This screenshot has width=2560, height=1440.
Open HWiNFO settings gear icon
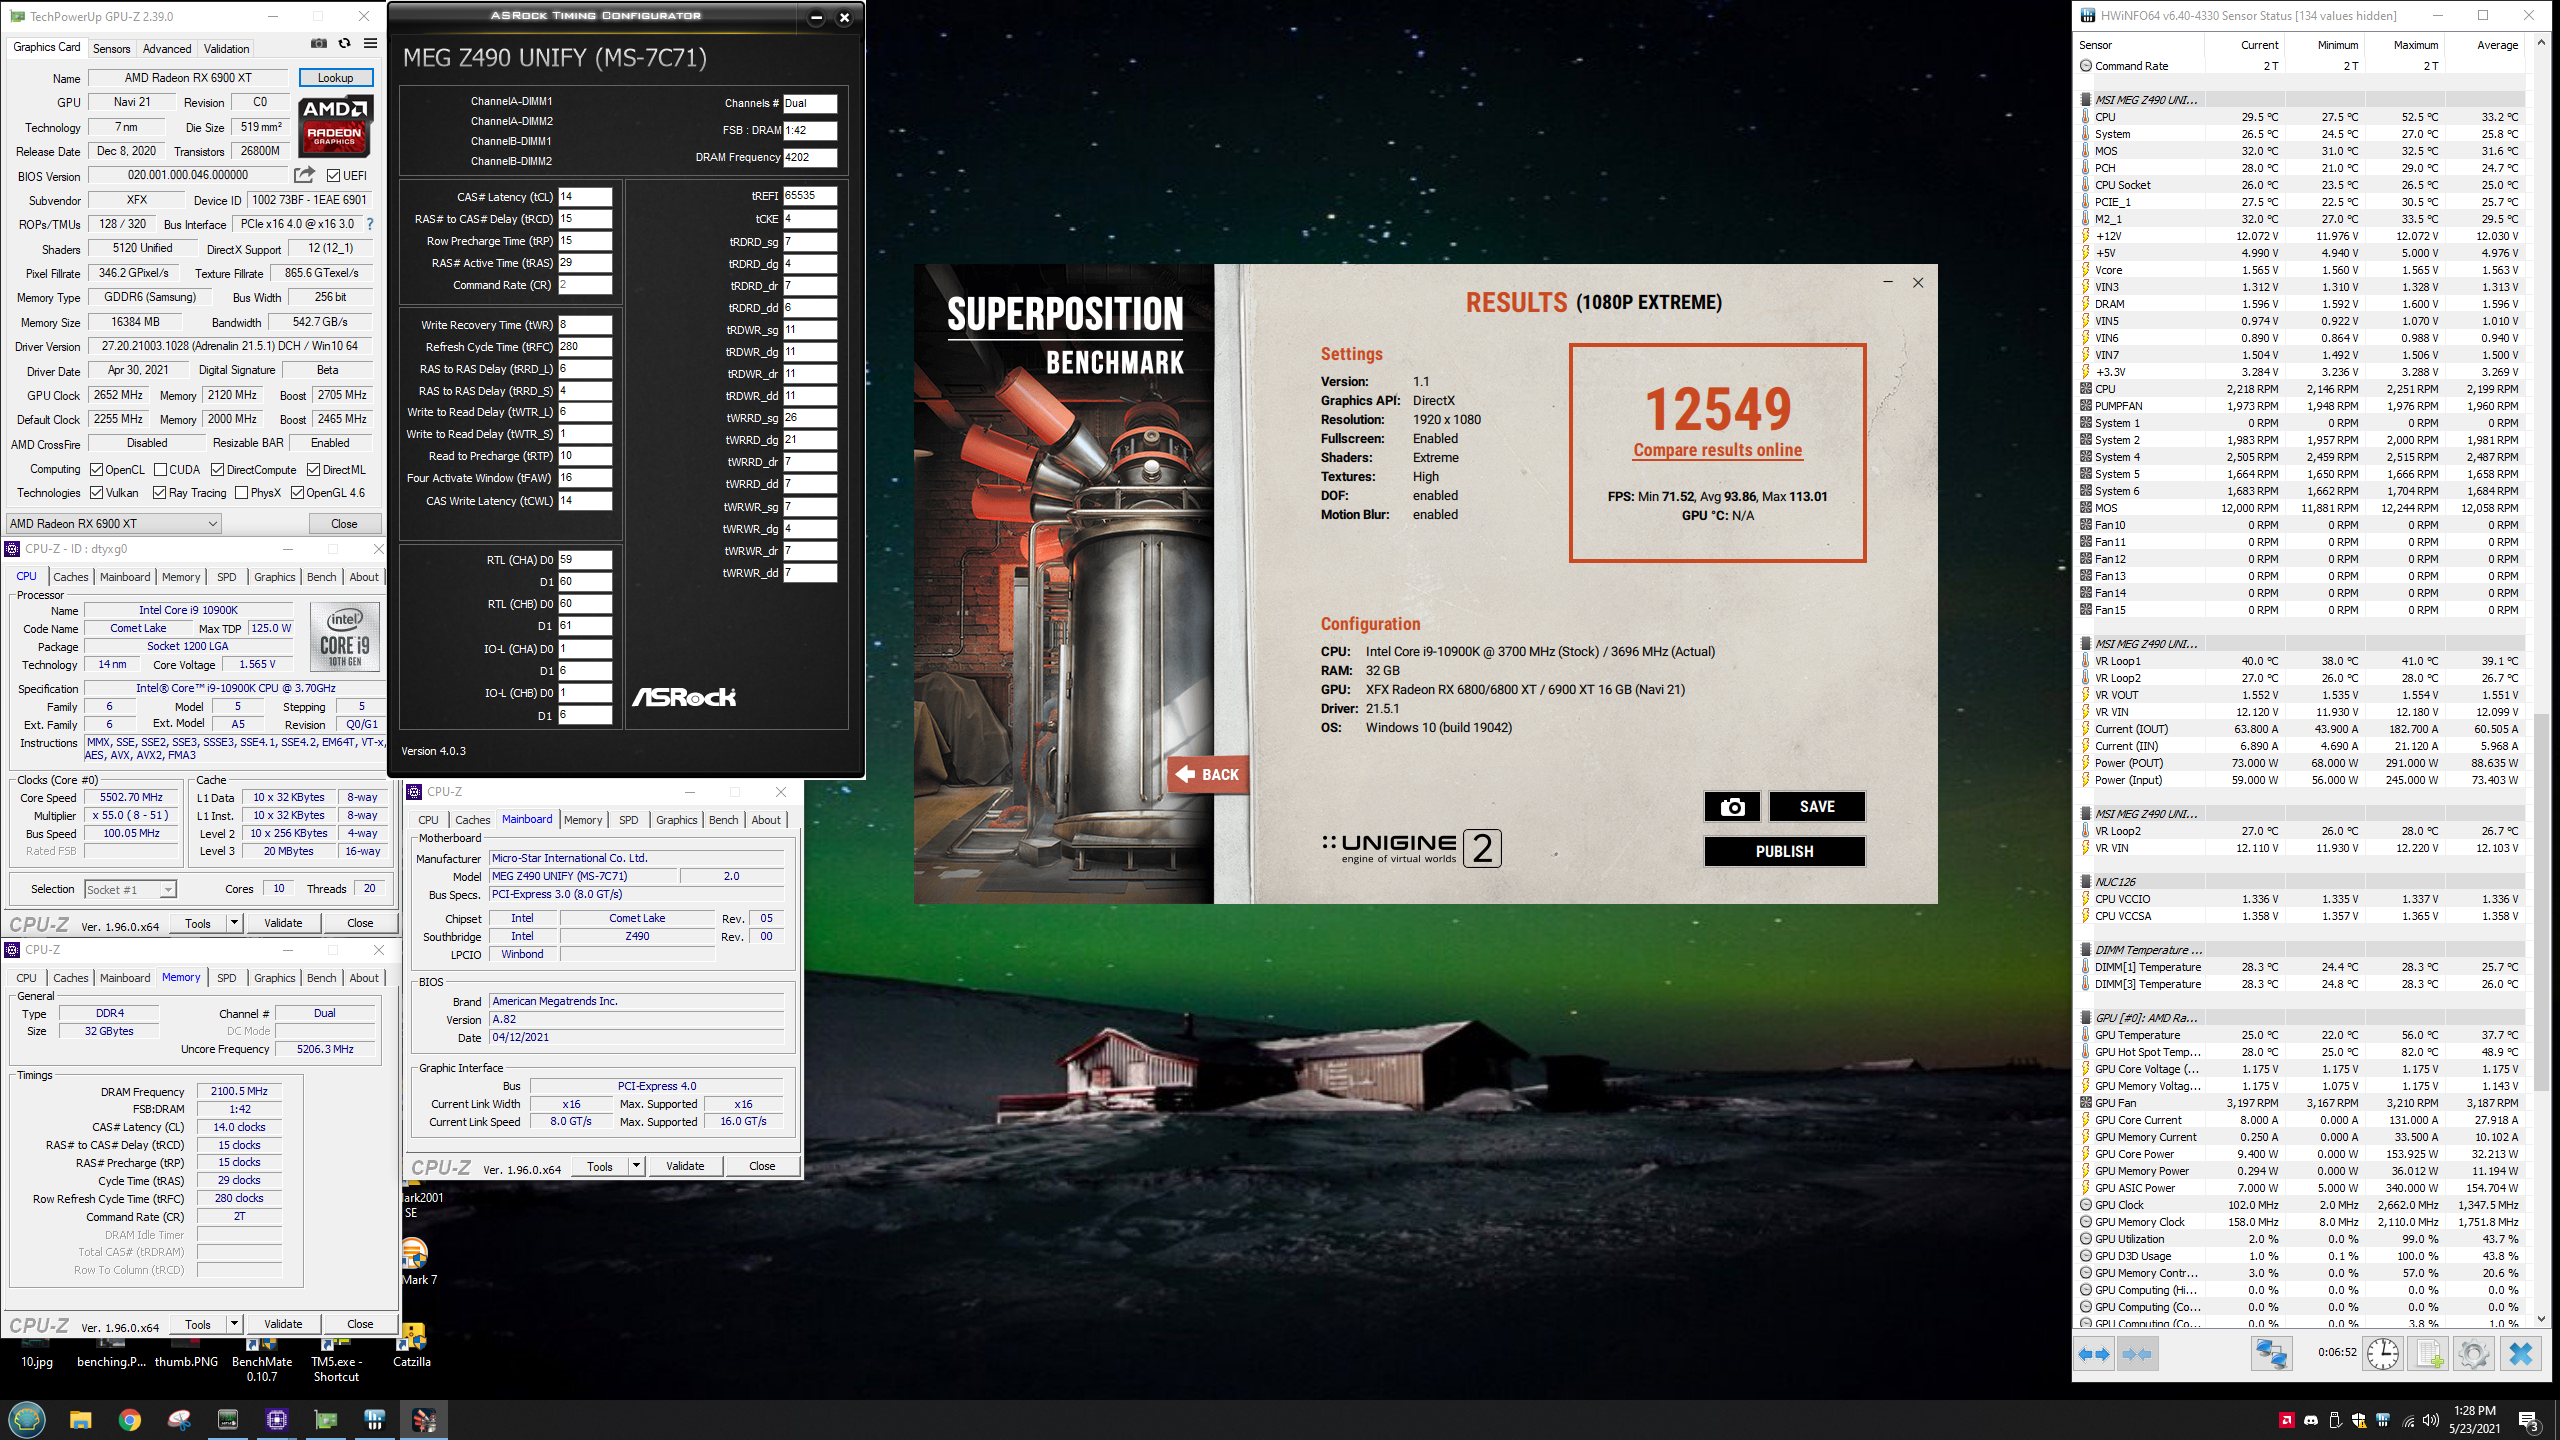(2474, 1354)
